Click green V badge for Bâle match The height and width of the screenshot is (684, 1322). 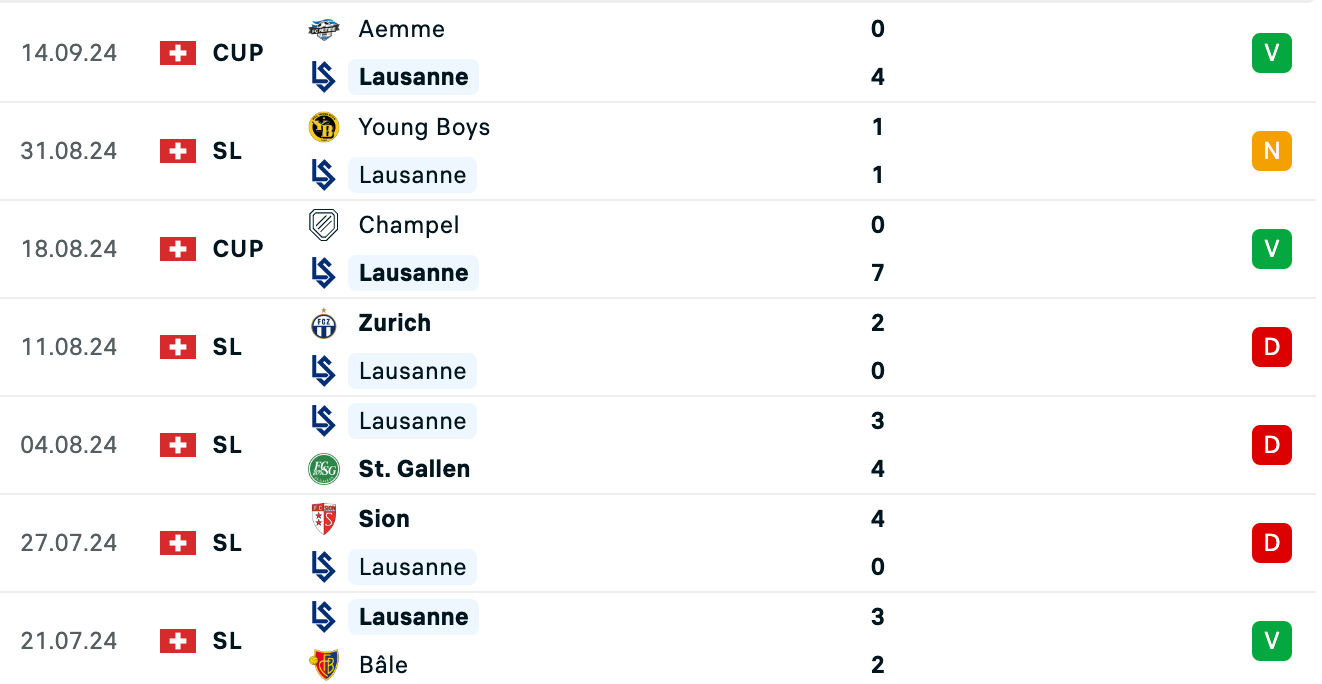point(1272,641)
